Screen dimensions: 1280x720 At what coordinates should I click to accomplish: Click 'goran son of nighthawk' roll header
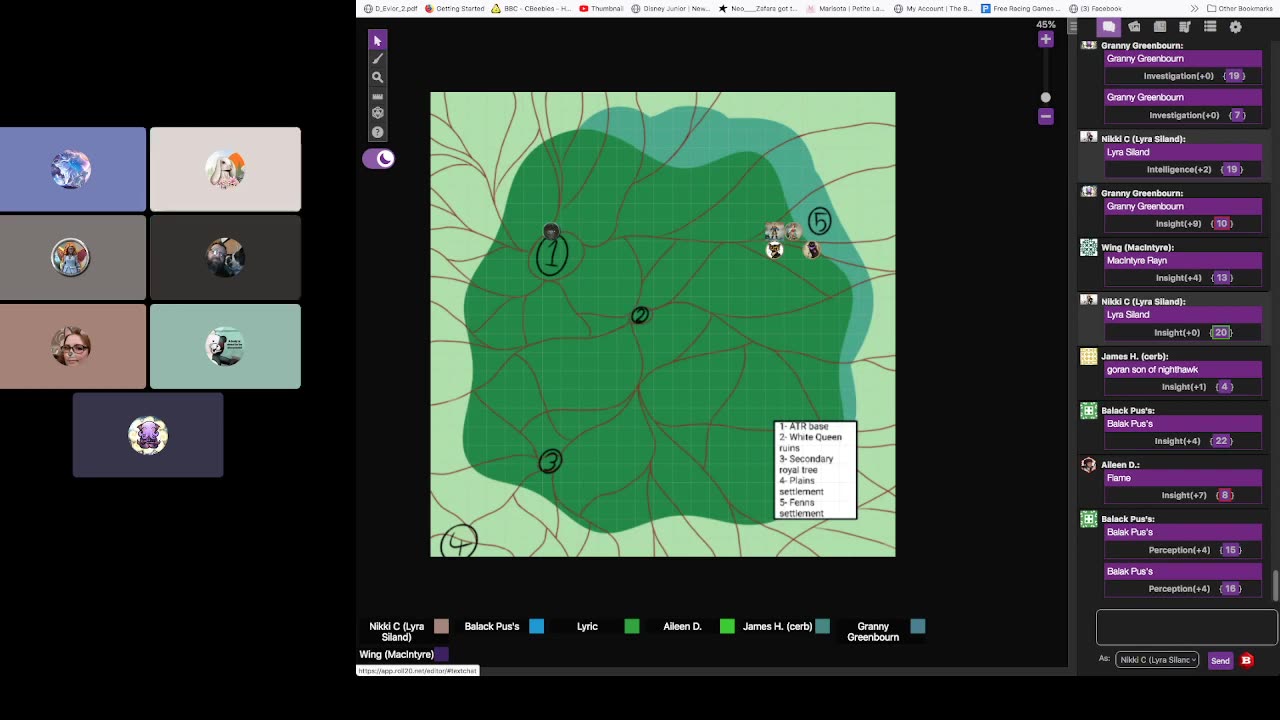point(1182,370)
